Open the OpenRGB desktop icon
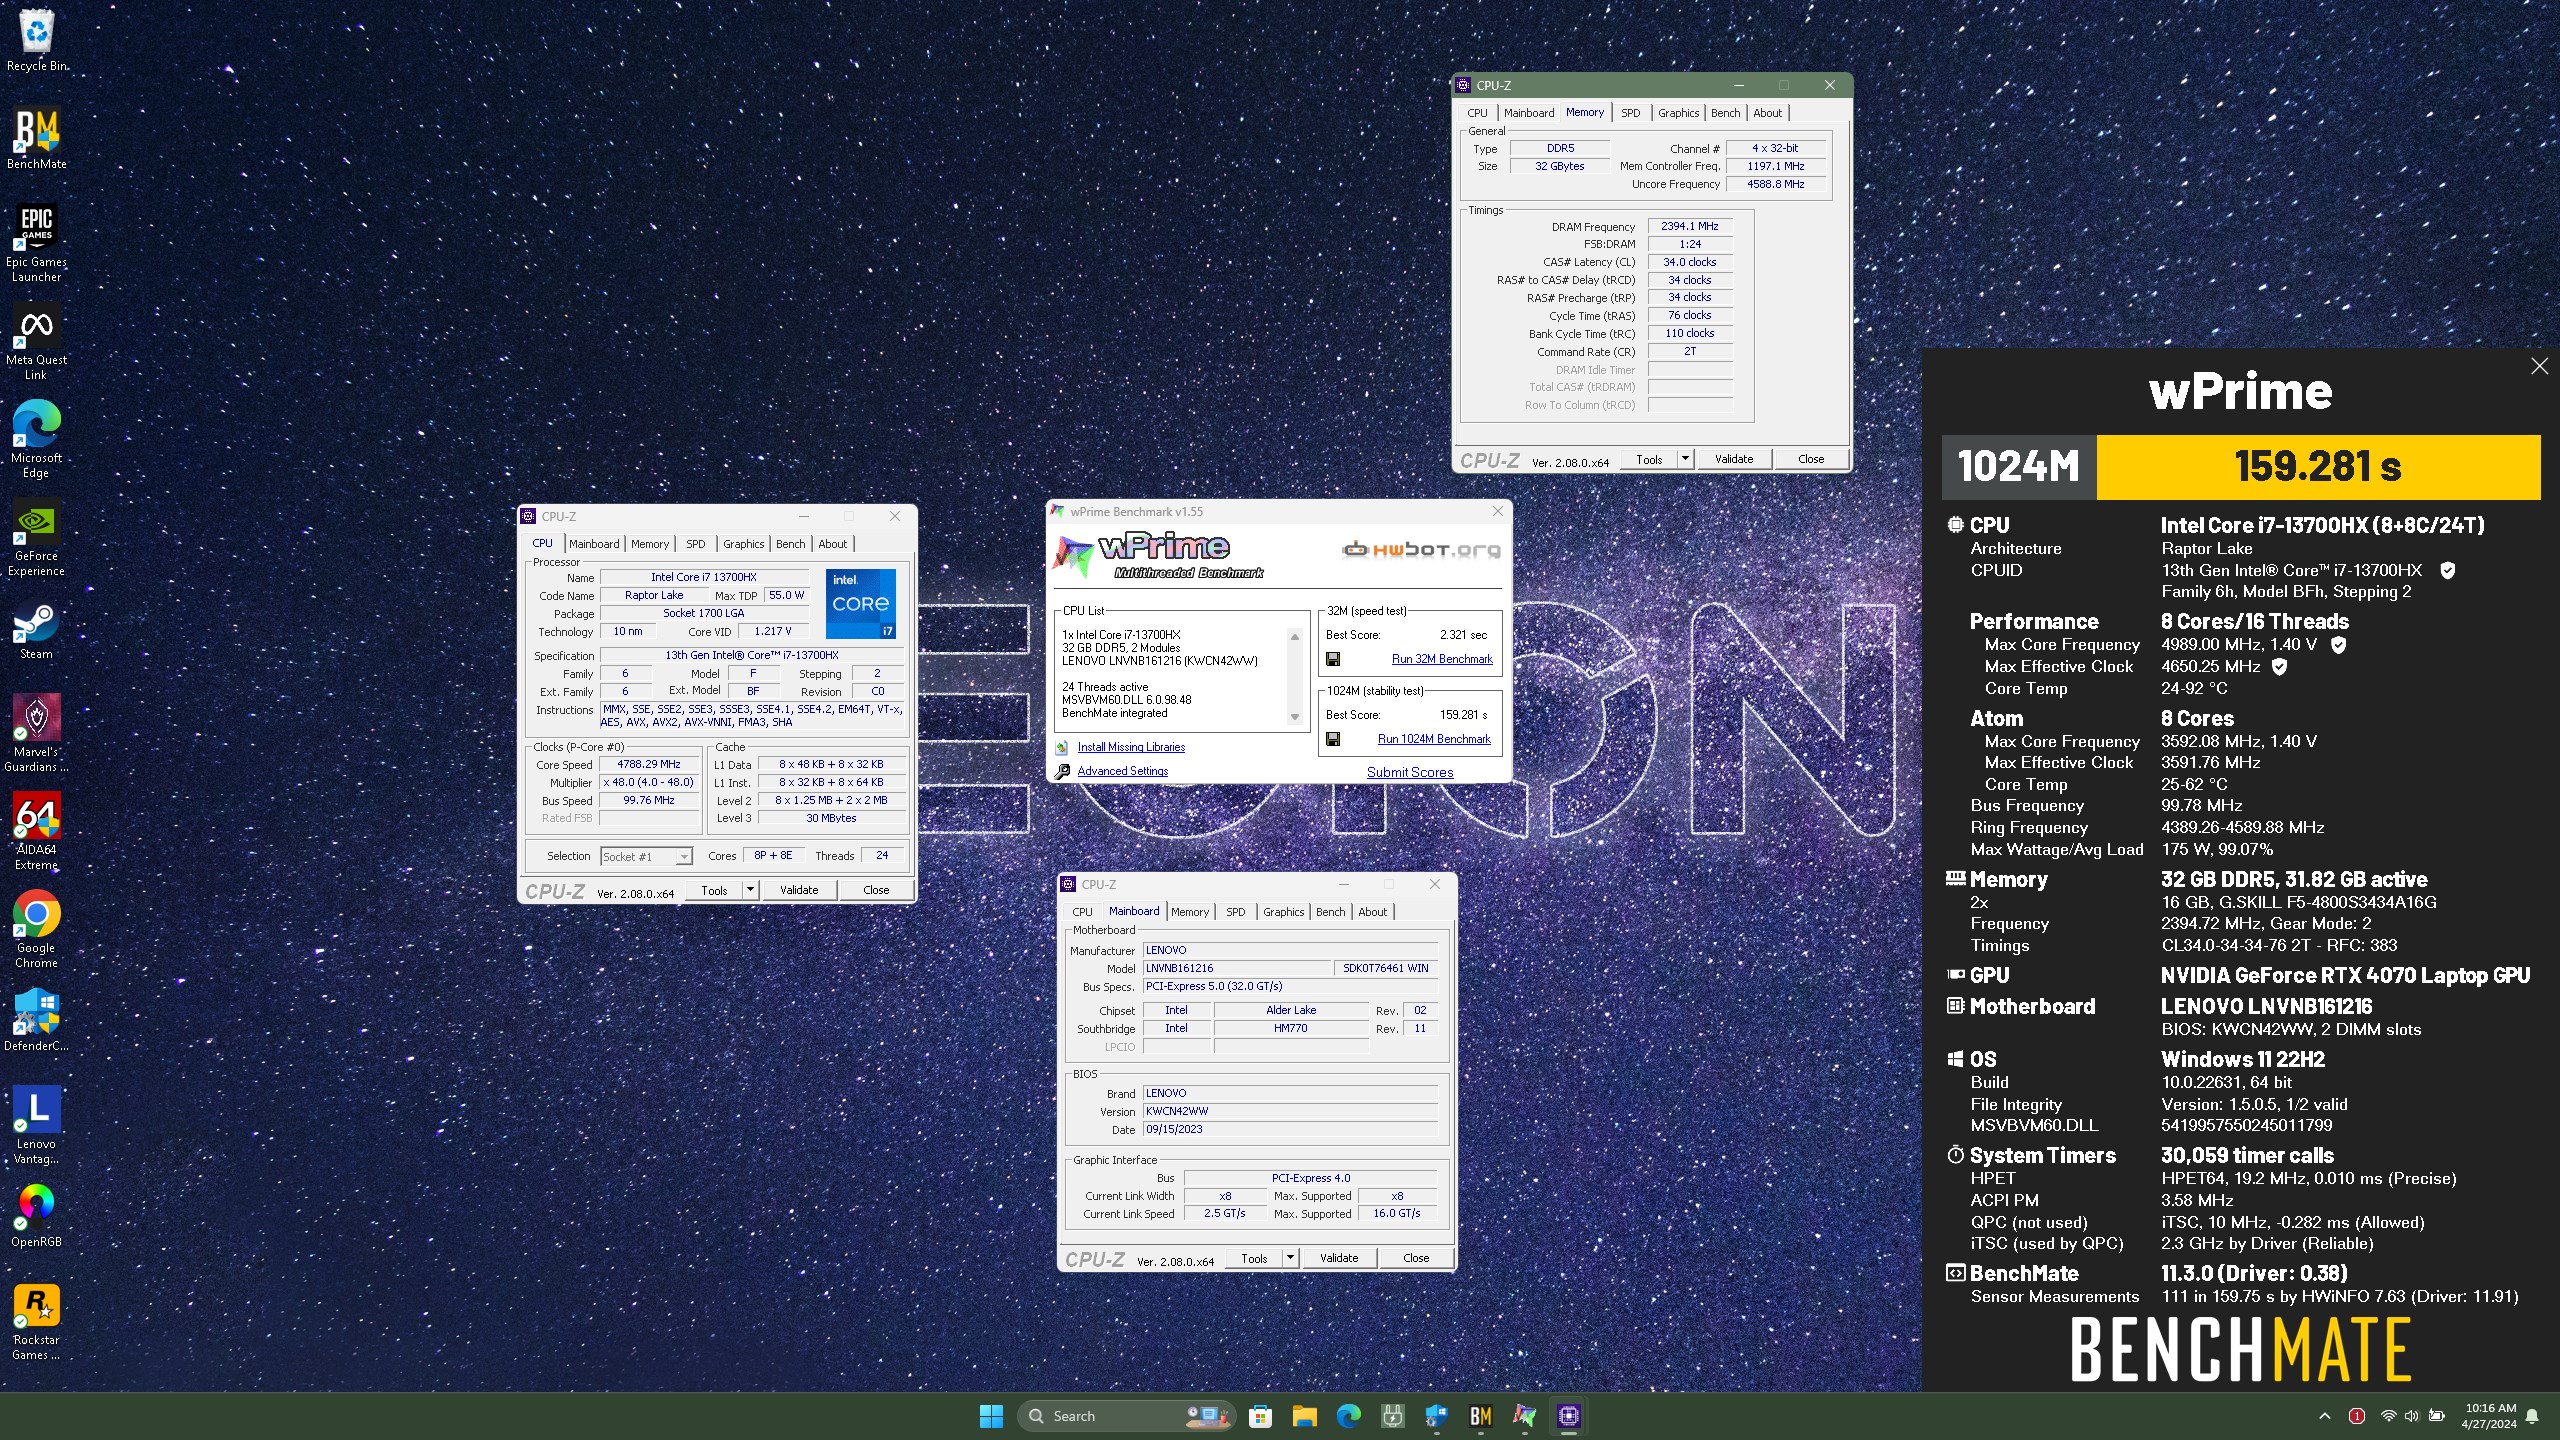 (x=36, y=1216)
